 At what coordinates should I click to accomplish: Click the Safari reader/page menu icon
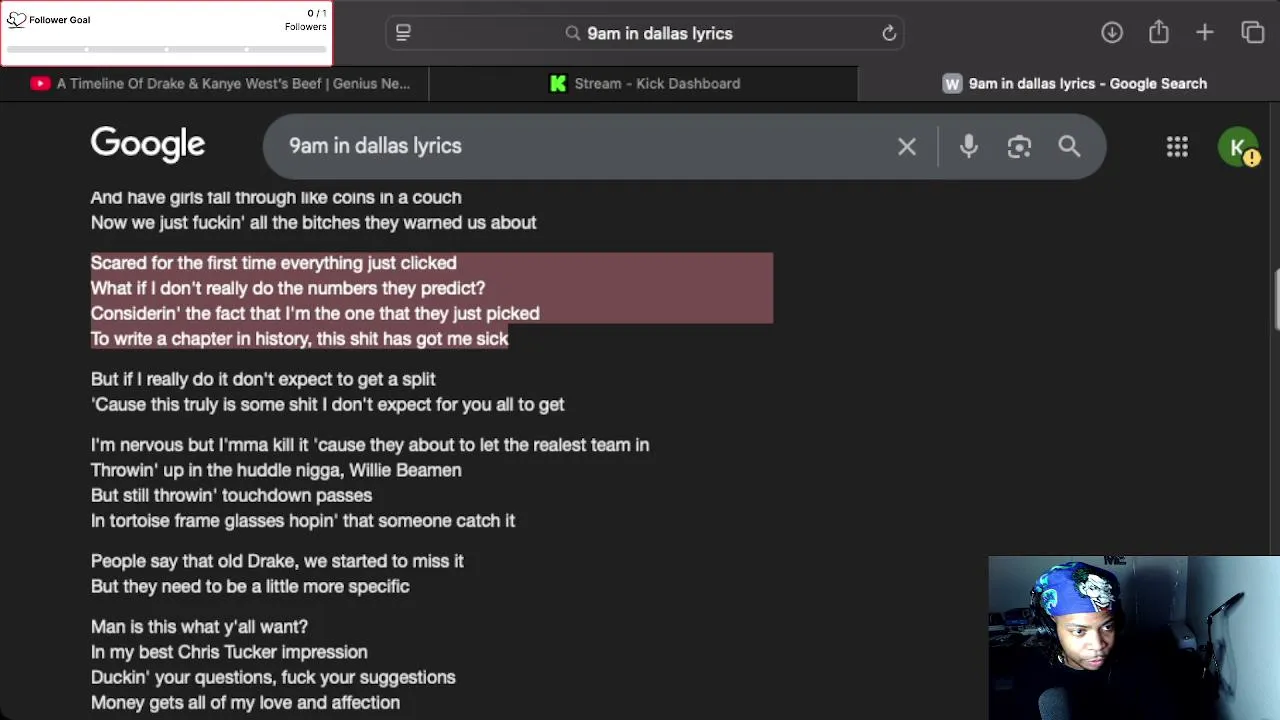403,33
